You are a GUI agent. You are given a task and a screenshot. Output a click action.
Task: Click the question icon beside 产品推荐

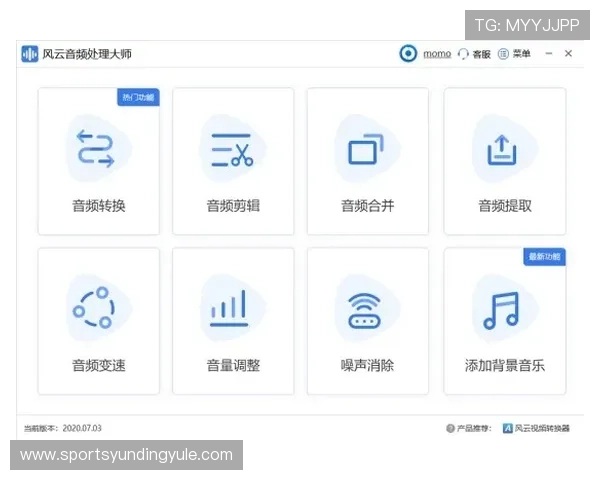click(450, 428)
